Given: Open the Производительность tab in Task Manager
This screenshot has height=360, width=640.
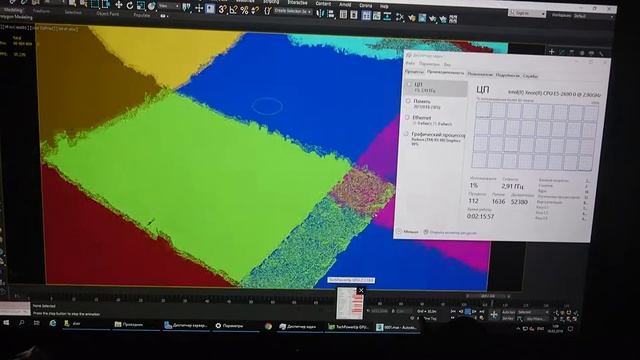Looking at the screenshot, I should (x=445, y=73).
